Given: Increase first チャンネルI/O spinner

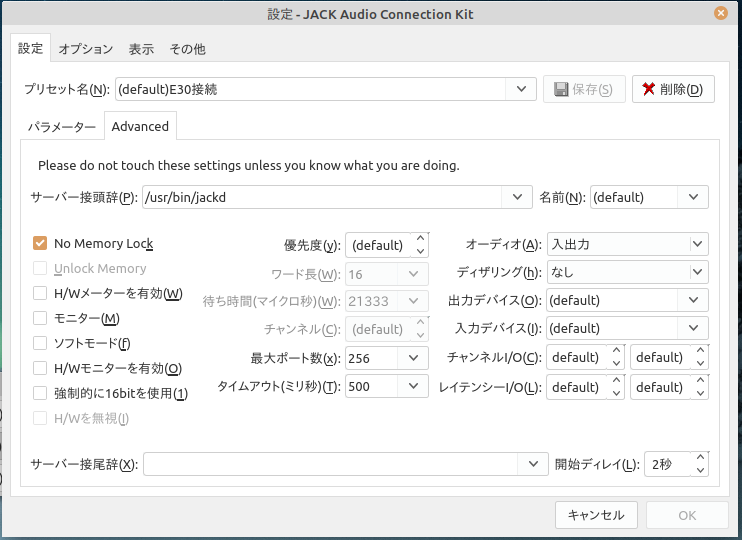Looking at the screenshot, I should coord(616,351).
